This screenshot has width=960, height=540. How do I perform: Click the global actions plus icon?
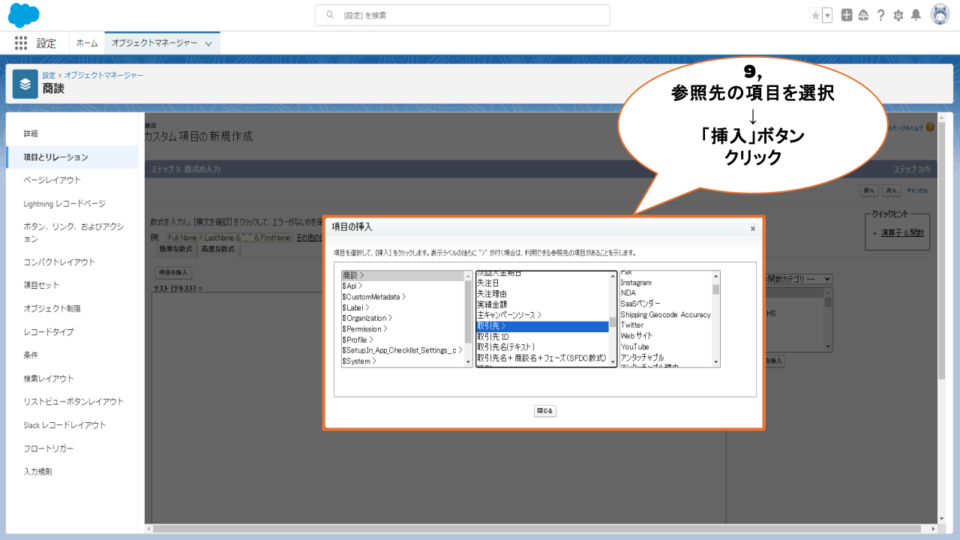tap(846, 15)
